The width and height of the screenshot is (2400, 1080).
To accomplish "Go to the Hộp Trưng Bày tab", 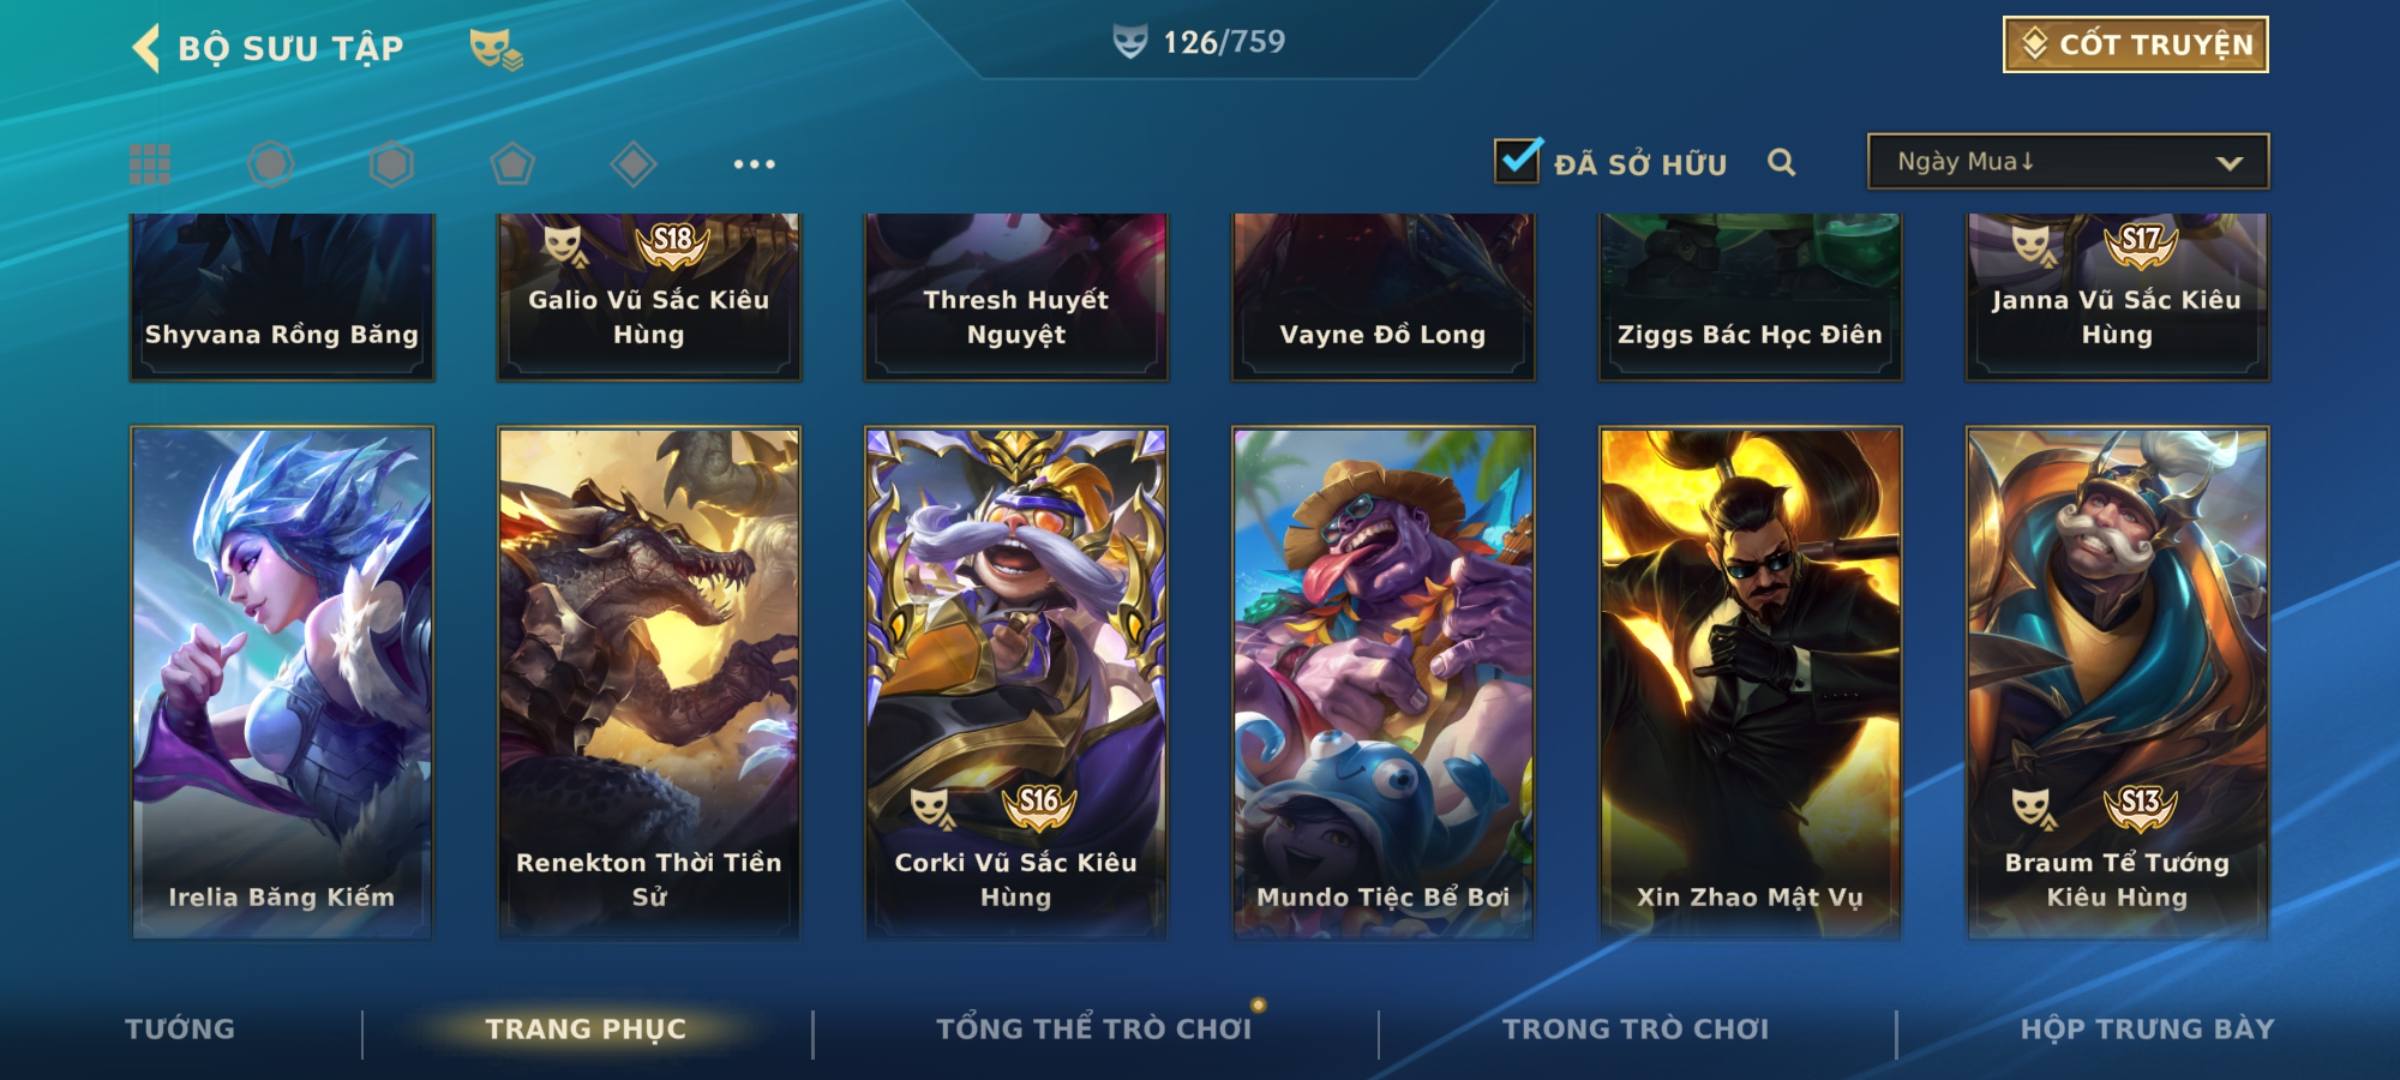I will (2147, 1029).
